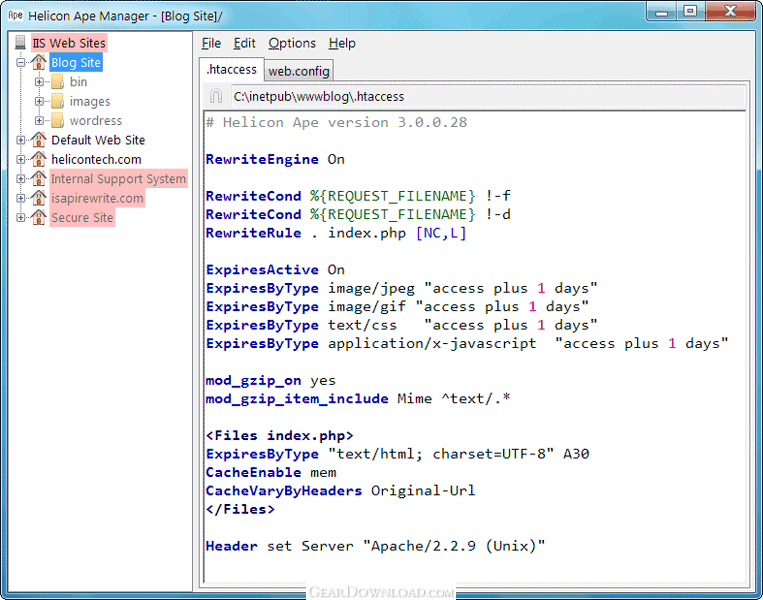Click the 'CacheEnable mem' line

tap(271, 473)
